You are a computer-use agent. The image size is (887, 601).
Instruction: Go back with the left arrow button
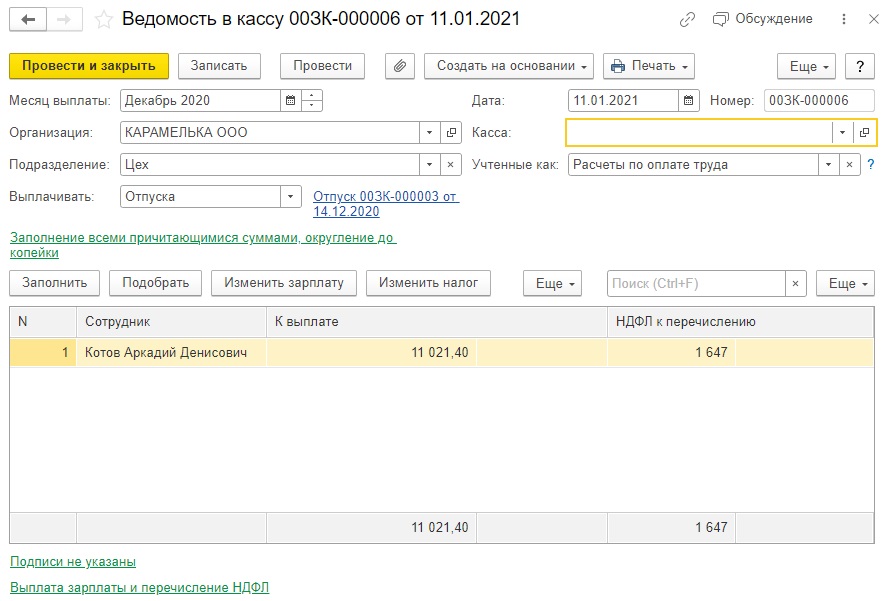(x=28, y=20)
